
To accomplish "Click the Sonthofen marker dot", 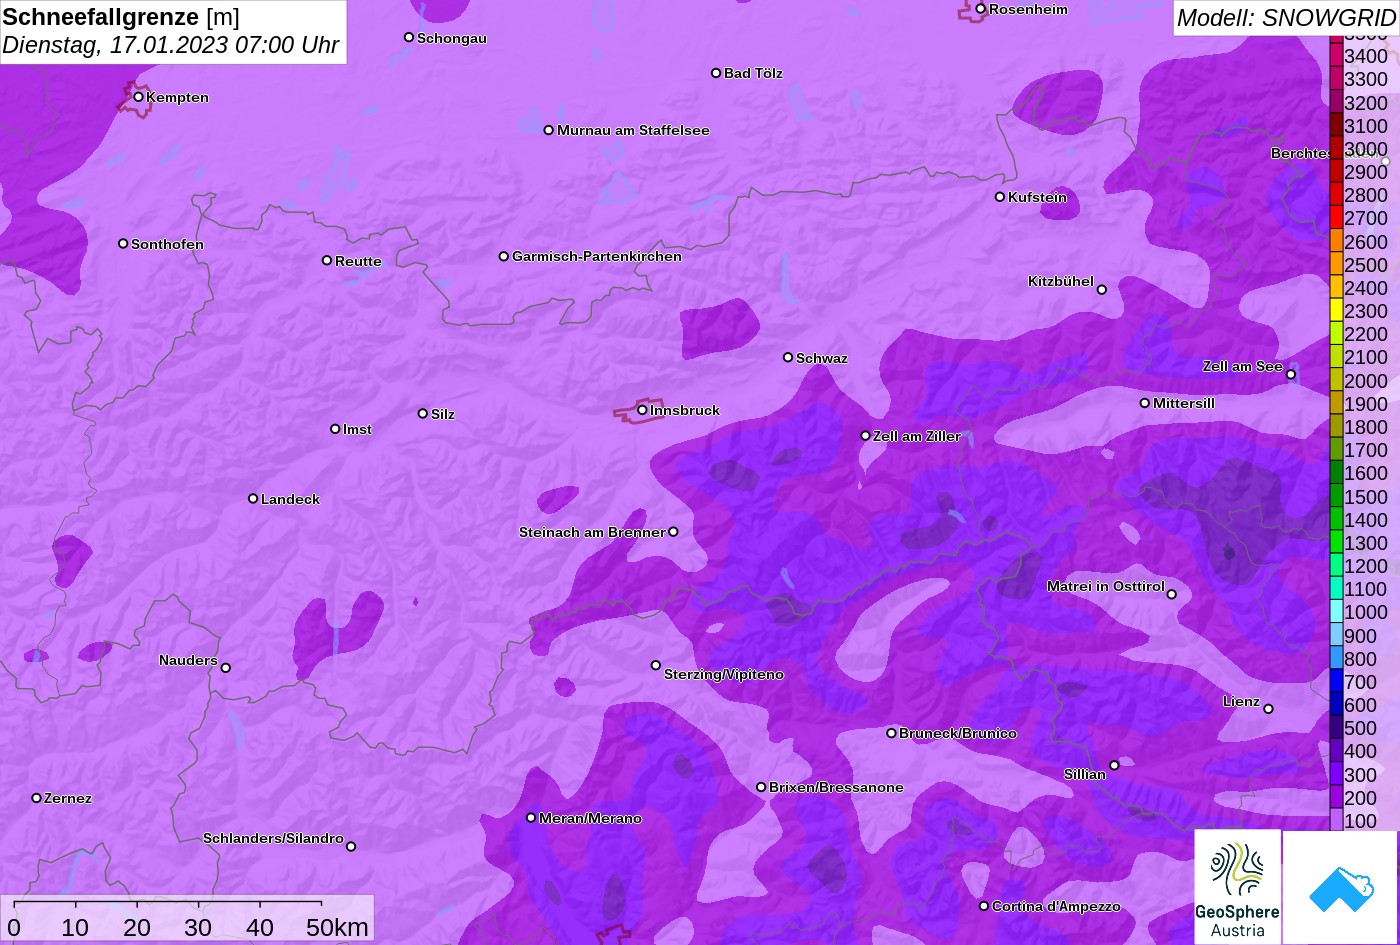I will pos(123,244).
